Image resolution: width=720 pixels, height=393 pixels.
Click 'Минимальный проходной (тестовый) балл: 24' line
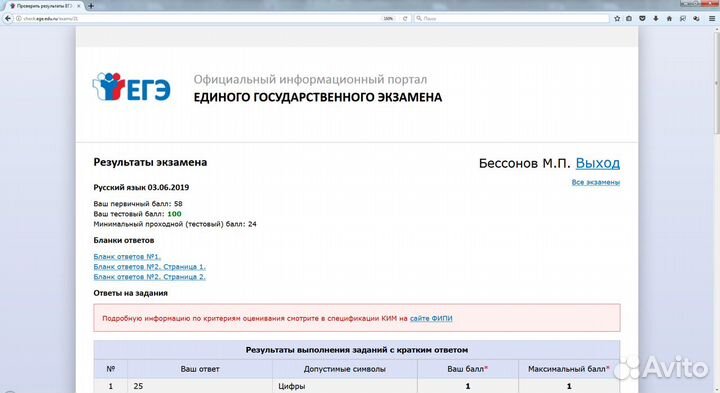(175, 224)
